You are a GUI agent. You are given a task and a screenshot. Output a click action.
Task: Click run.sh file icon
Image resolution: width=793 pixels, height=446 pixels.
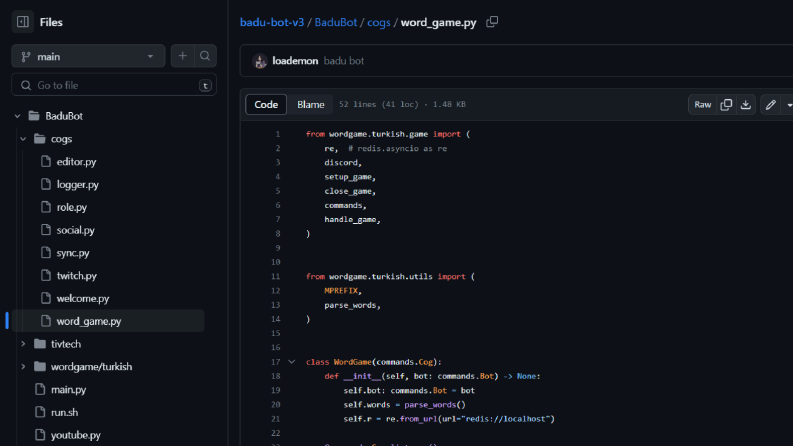pos(40,412)
